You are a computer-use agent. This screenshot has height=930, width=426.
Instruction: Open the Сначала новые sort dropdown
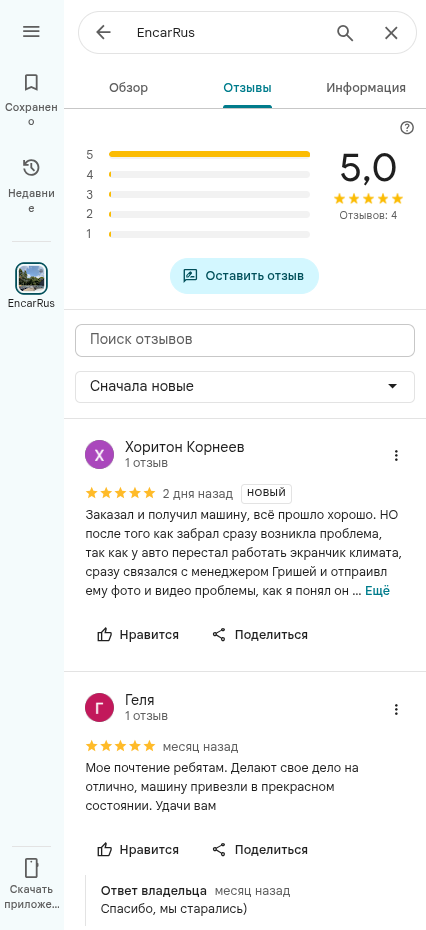coord(245,387)
